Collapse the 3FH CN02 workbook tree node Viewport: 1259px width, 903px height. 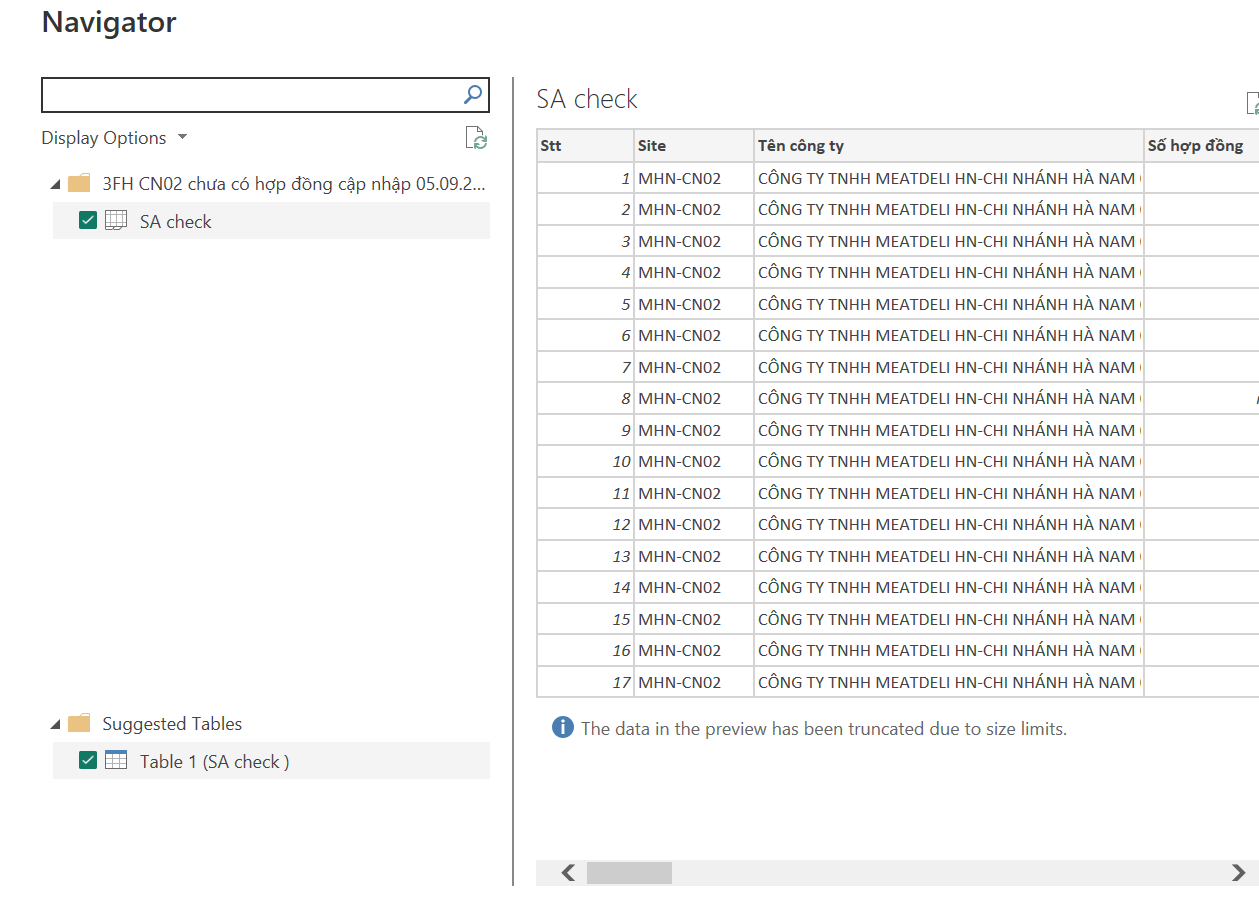tap(54, 184)
